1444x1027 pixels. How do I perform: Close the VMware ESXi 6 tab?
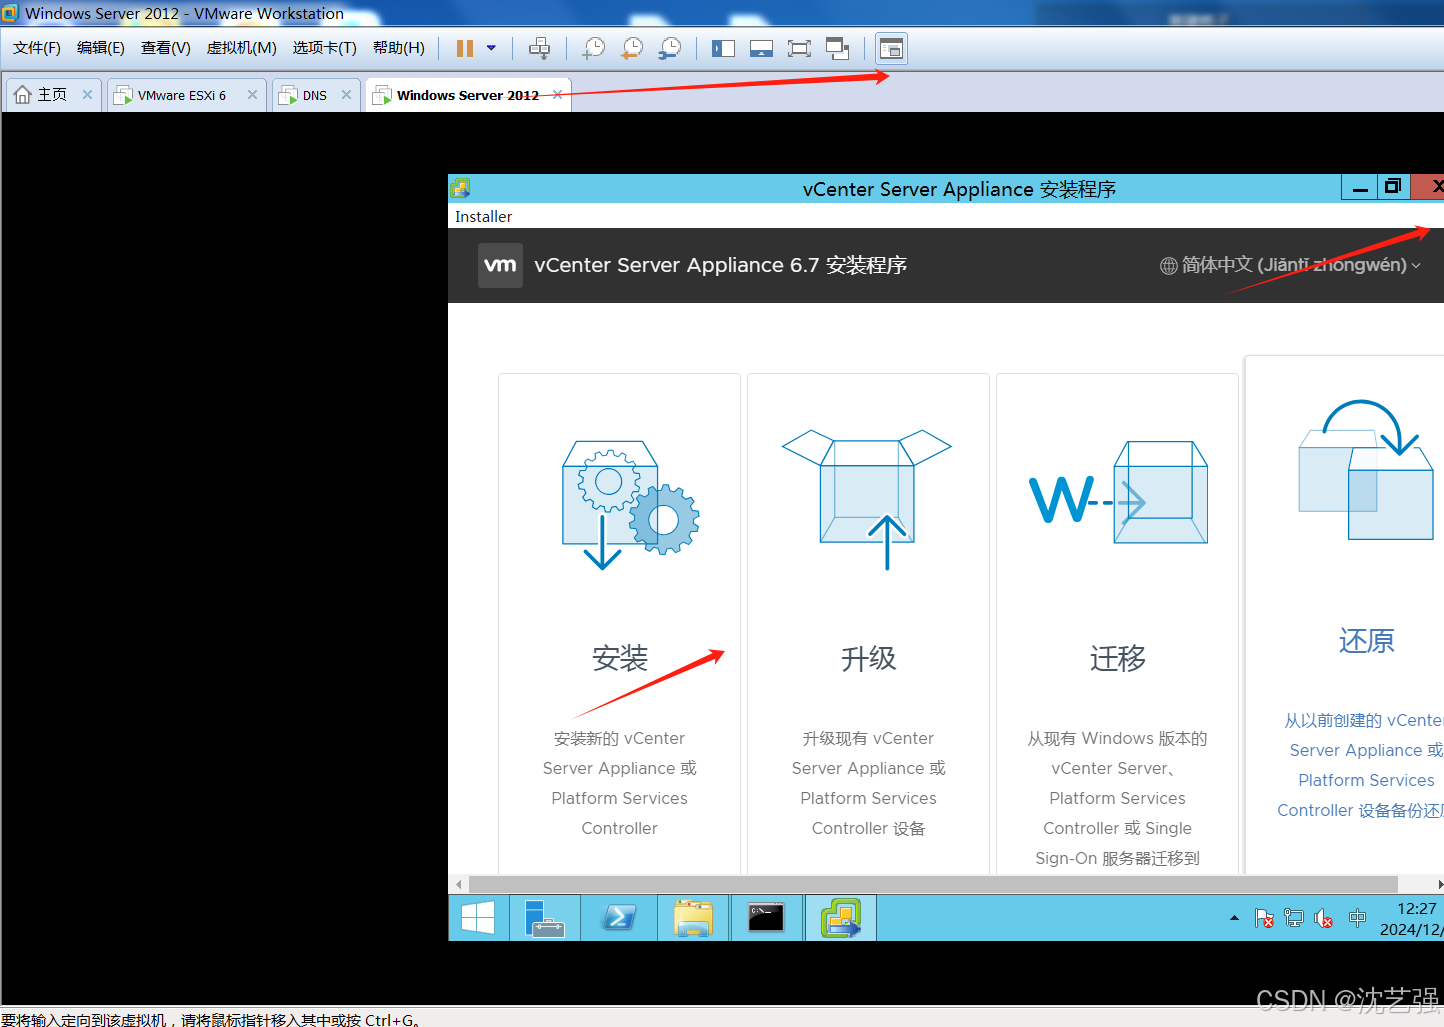(x=252, y=95)
